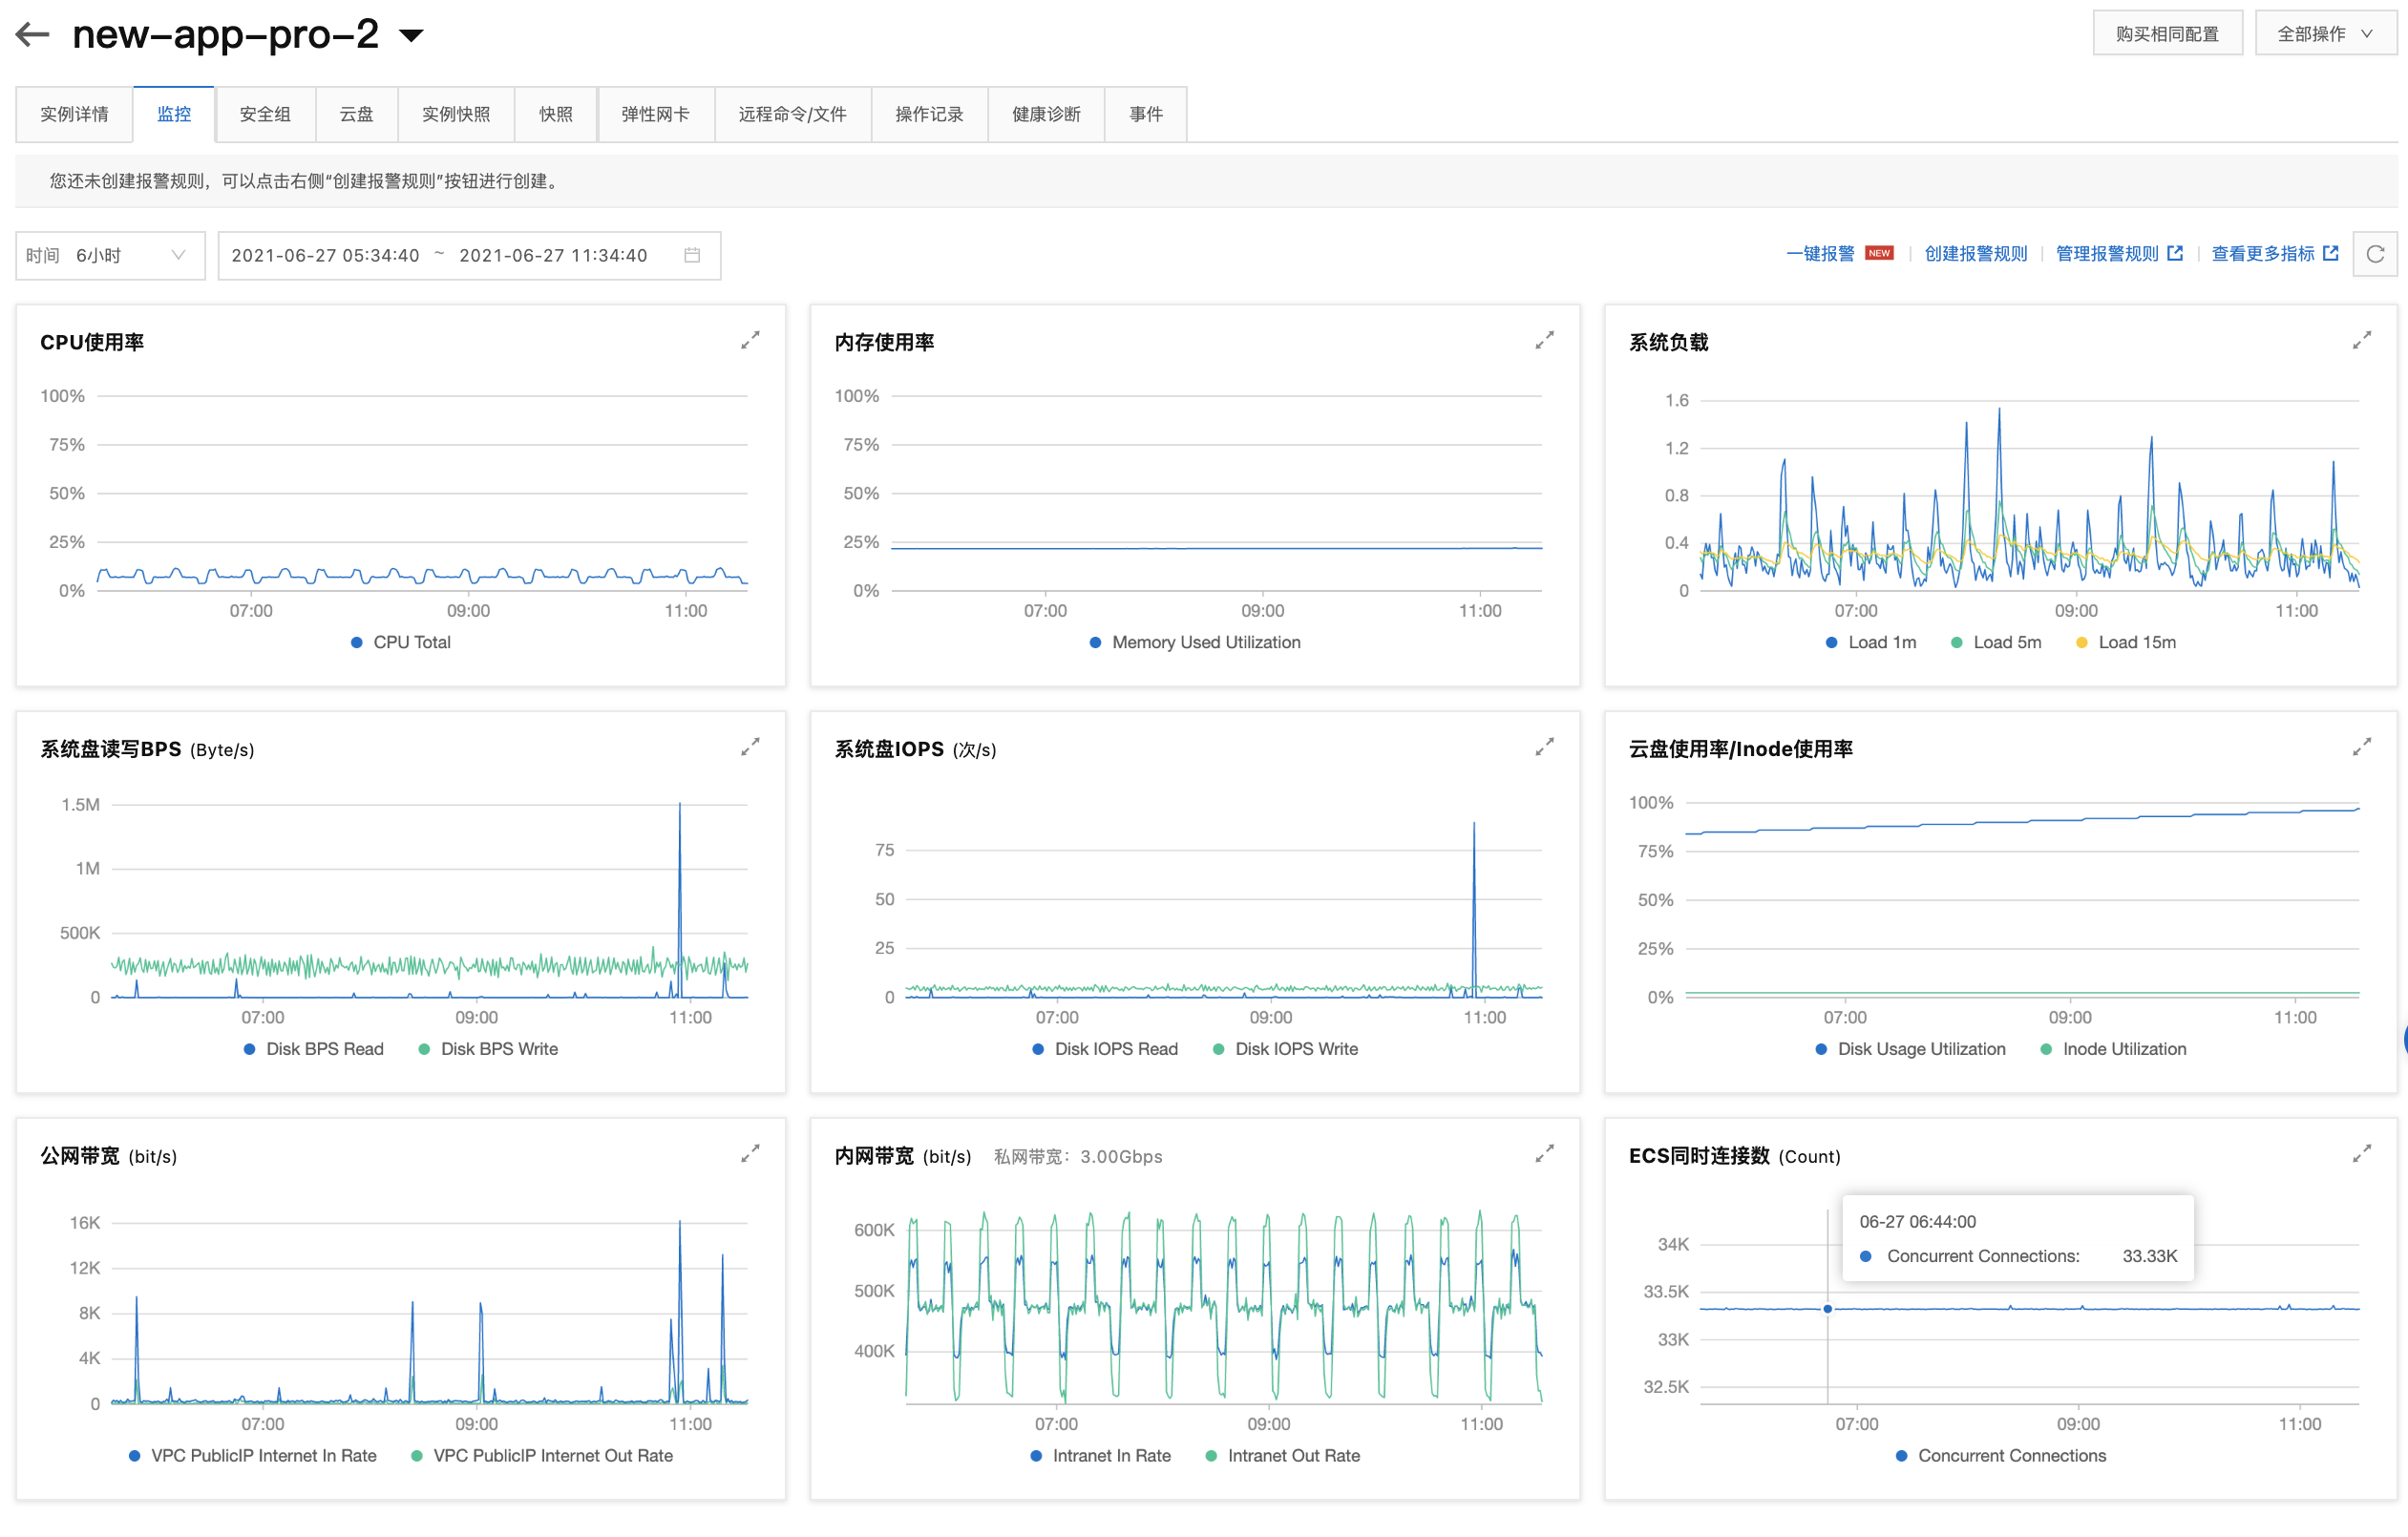Toggle the Disk Usage Utilization legend series
2408x1537 pixels.
pos(1910,1049)
